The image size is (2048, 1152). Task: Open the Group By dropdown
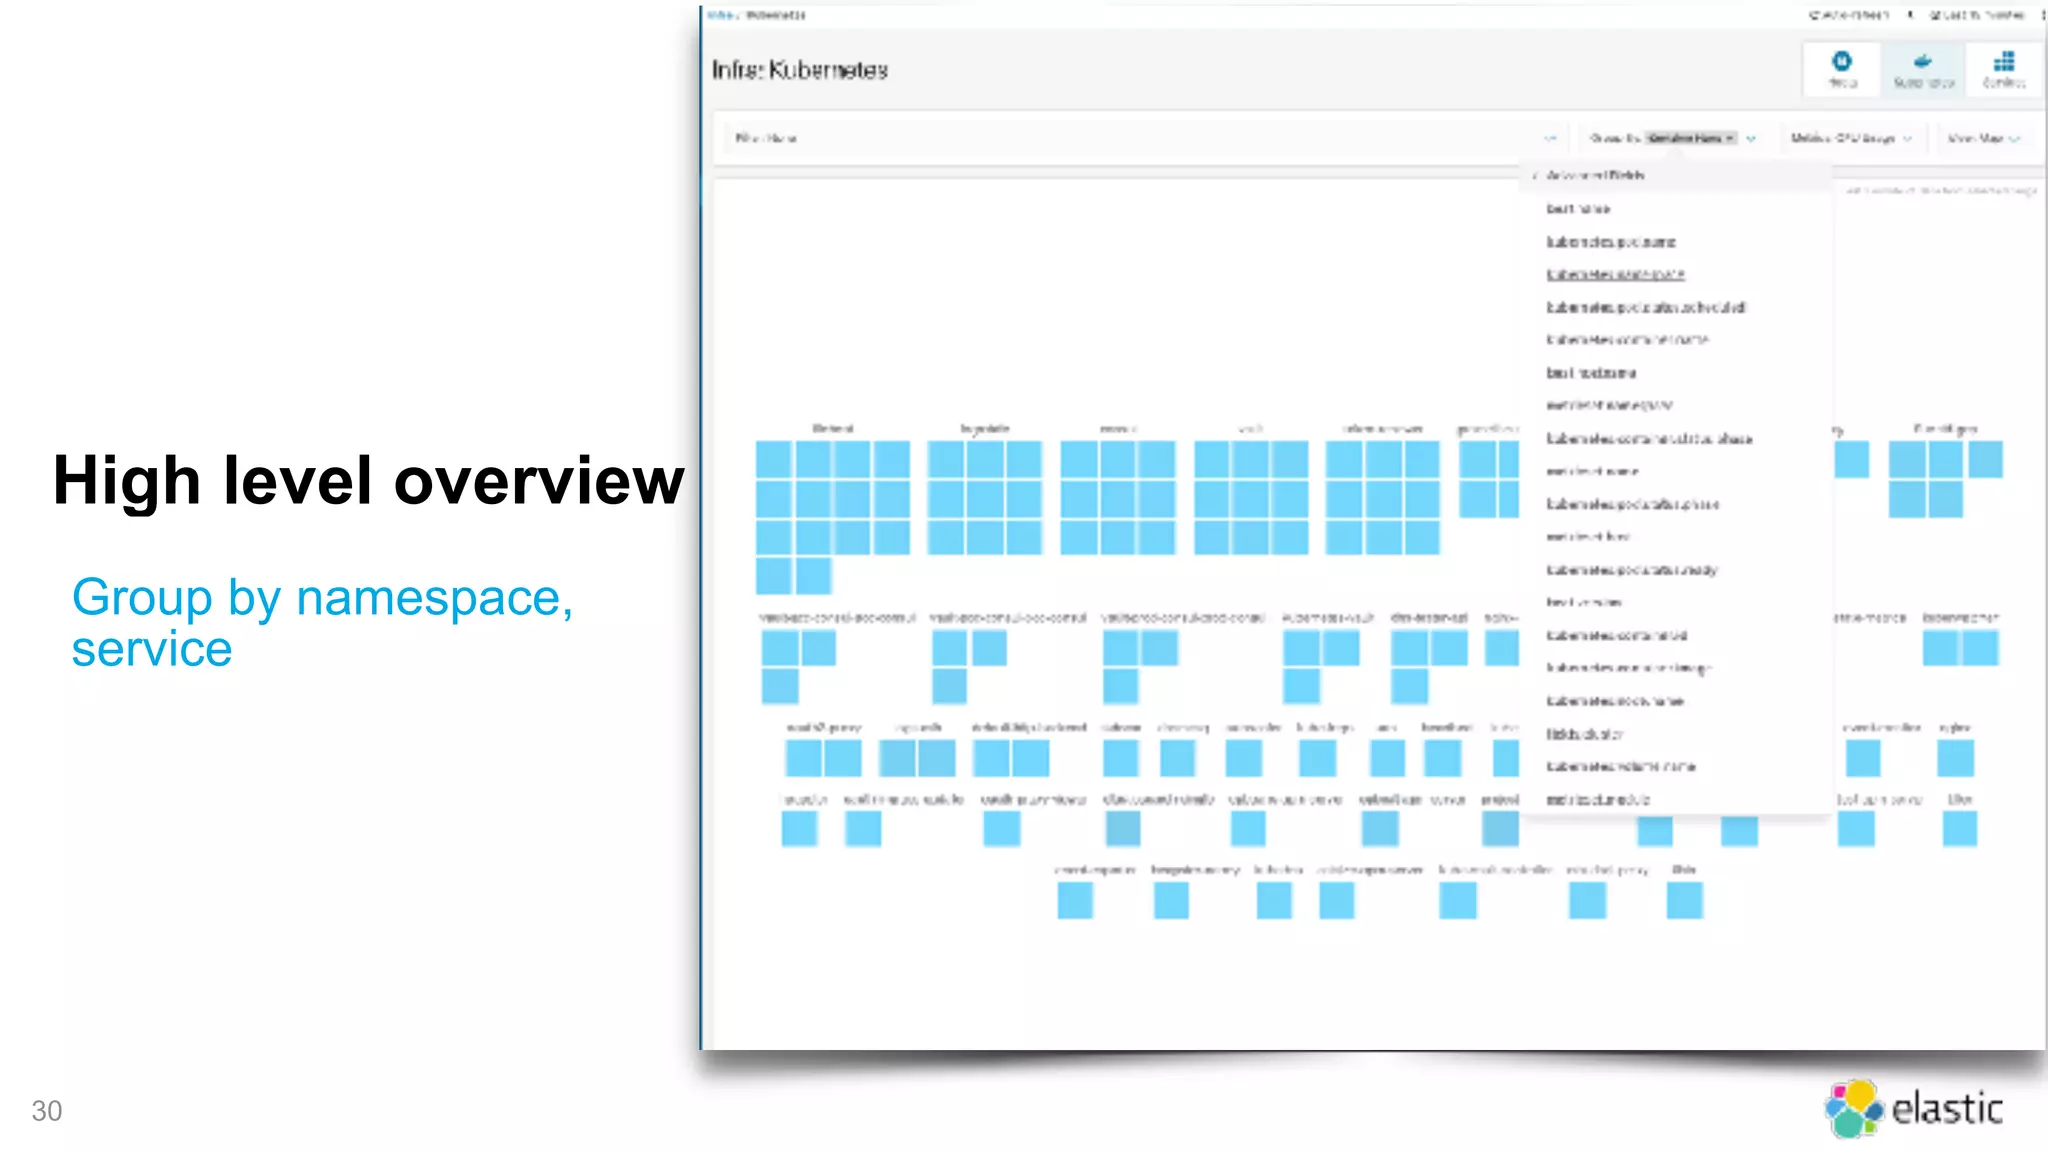pos(1673,138)
